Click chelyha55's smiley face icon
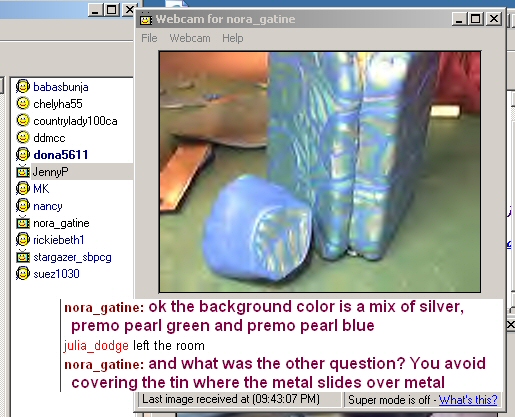515x417 pixels. [23, 103]
